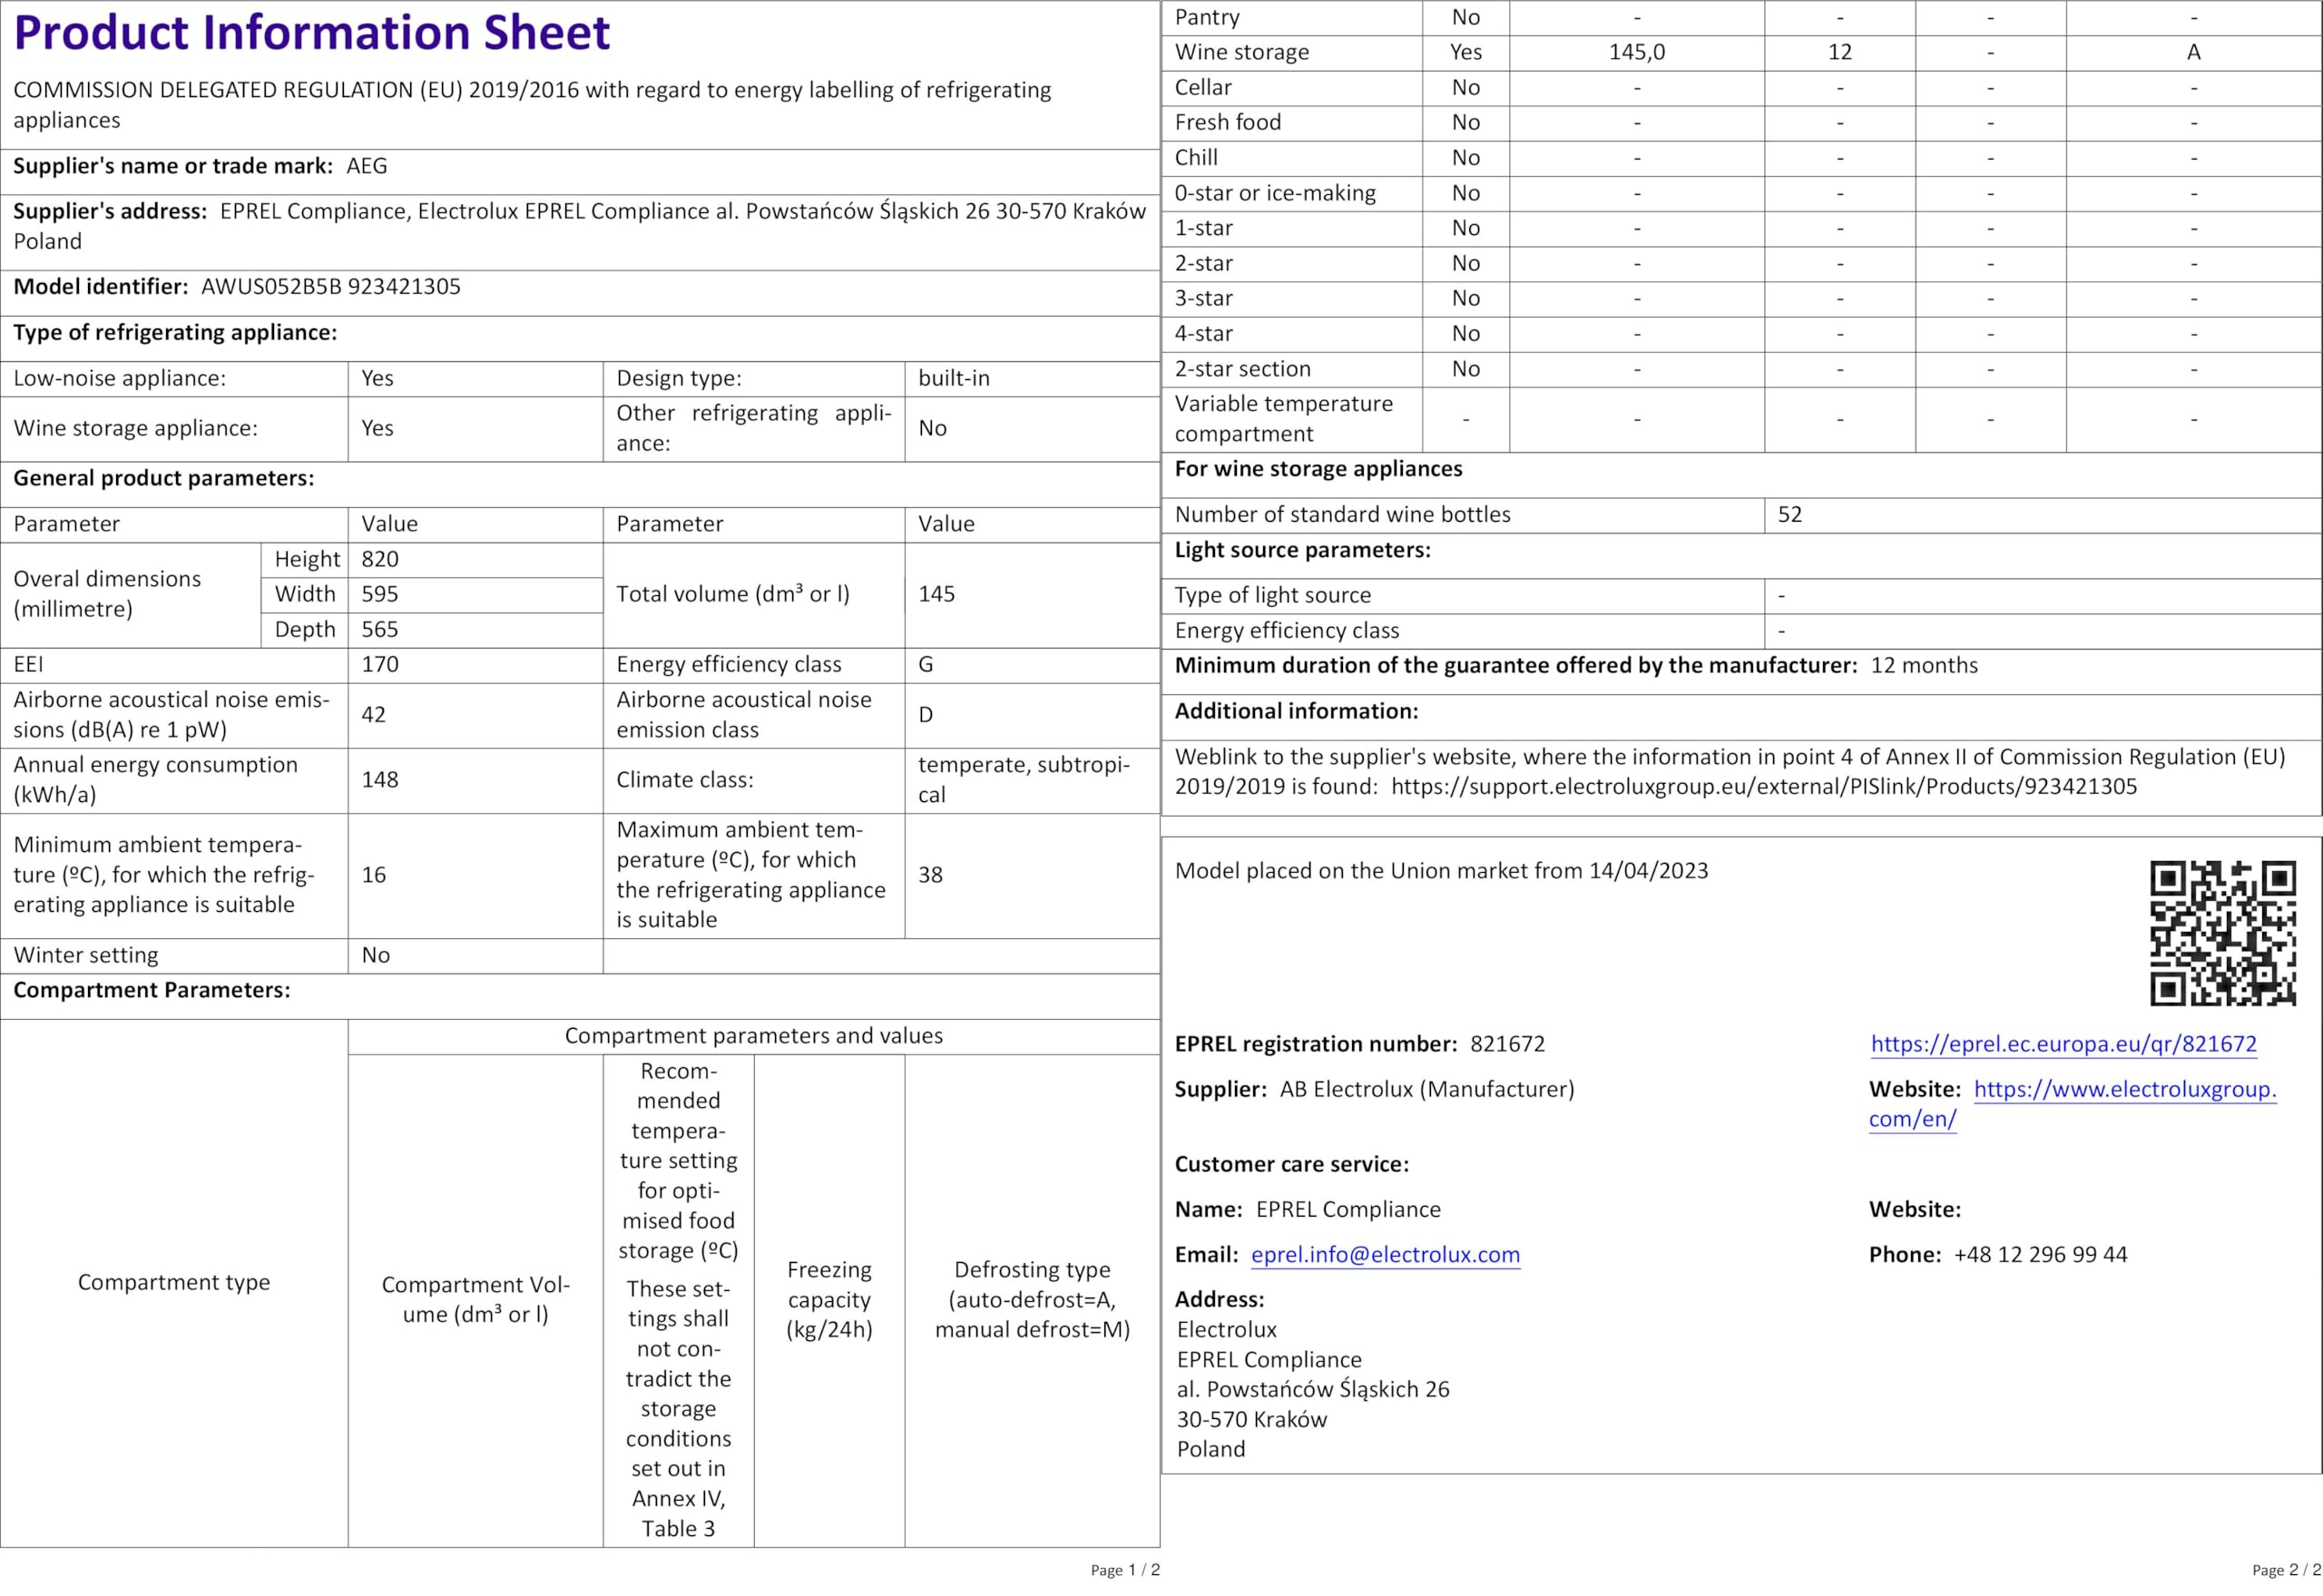Click the Number of standard wine bottles value 52
Screen dimensions: 2323x1596
pyautogui.click(x=1790, y=515)
